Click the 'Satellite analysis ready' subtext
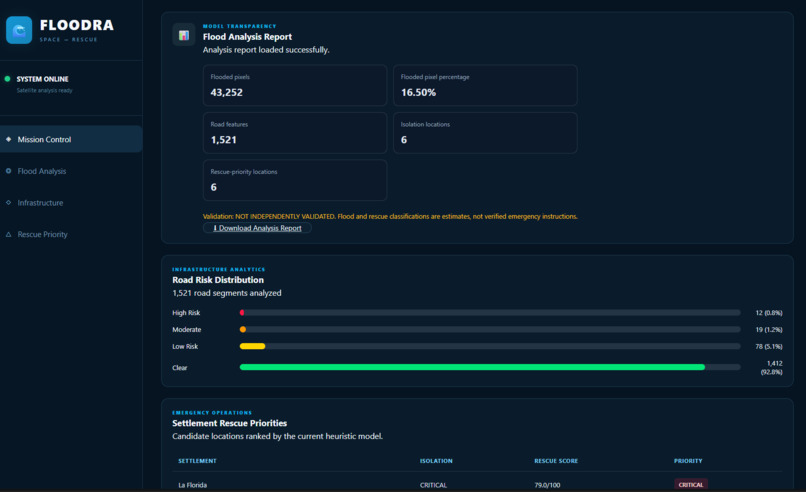Screen dimensions: 806x492 pyautogui.click(x=44, y=90)
